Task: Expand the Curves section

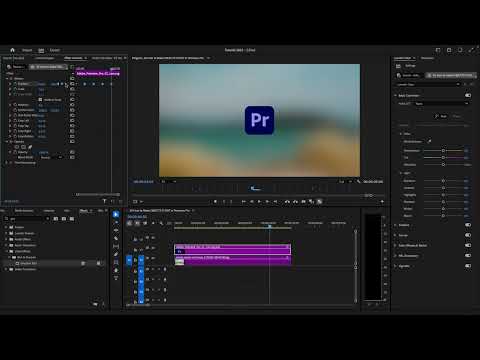Action: coord(396,235)
